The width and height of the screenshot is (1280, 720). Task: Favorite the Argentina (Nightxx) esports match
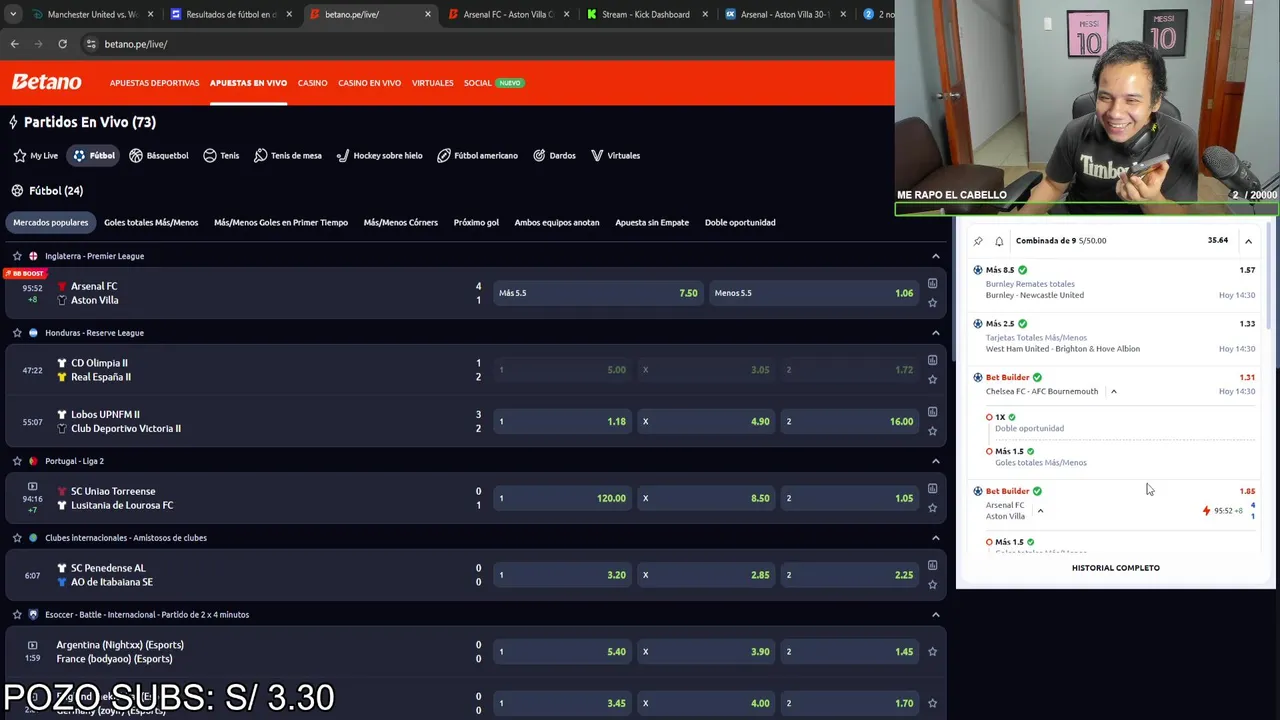[x=932, y=652]
